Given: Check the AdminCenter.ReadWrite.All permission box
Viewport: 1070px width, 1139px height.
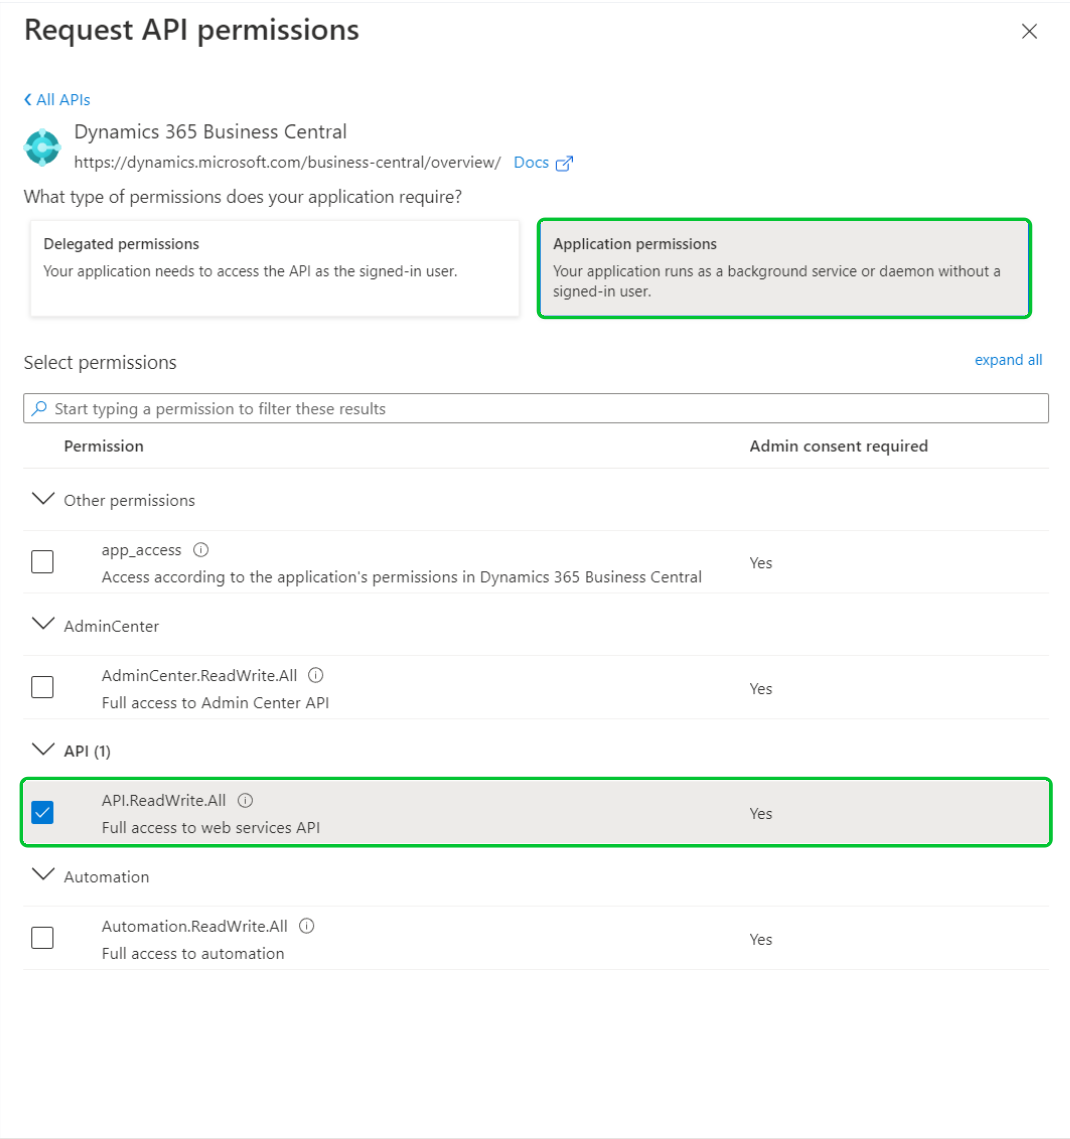Looking at the screenshot, I should point(42,688).
